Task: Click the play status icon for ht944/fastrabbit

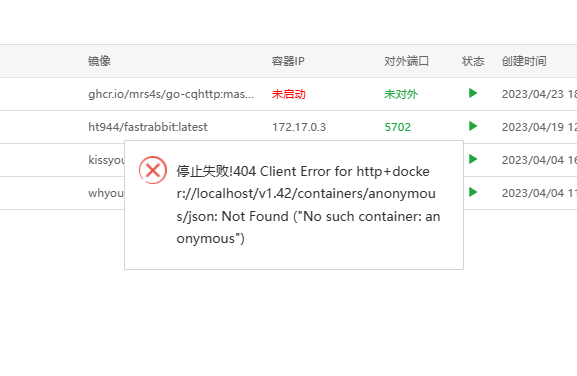Action: click(473, 126)
